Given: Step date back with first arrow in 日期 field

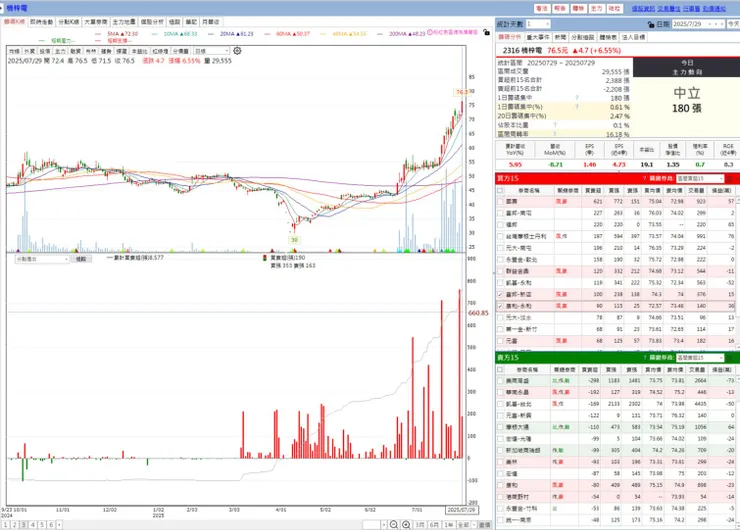Looking at the screenshot, I should pos(709,24).
